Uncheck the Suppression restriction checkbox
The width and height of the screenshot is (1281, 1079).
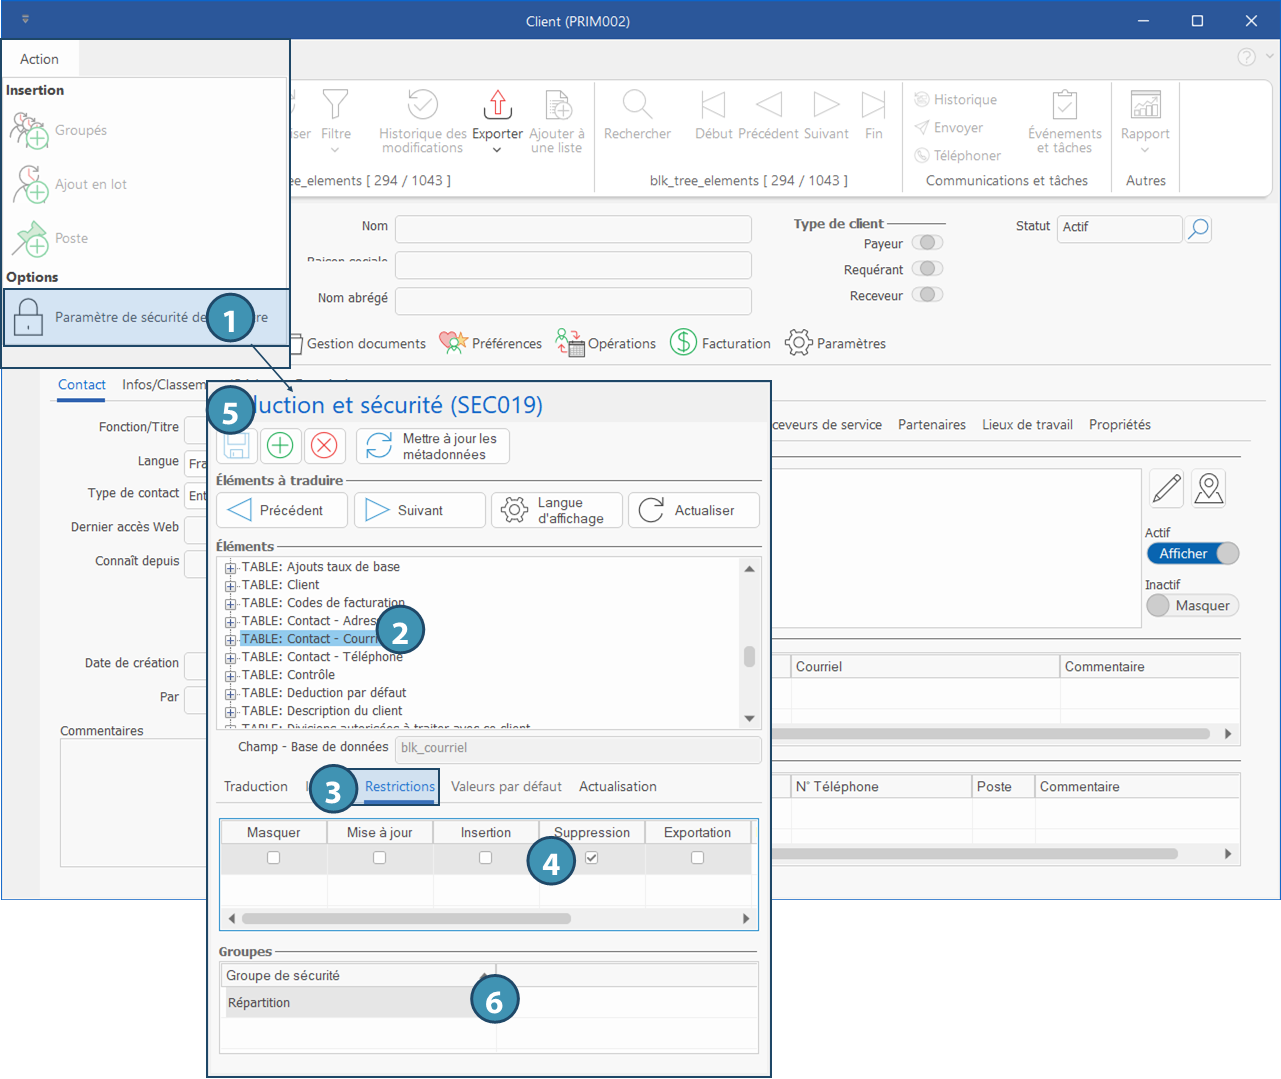pyautogui.click(x=592, y=858)
